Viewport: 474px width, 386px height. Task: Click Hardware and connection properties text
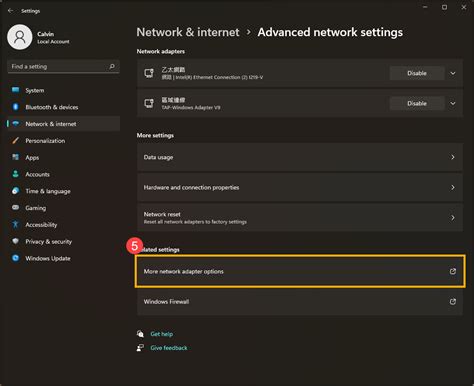[191, 187]
